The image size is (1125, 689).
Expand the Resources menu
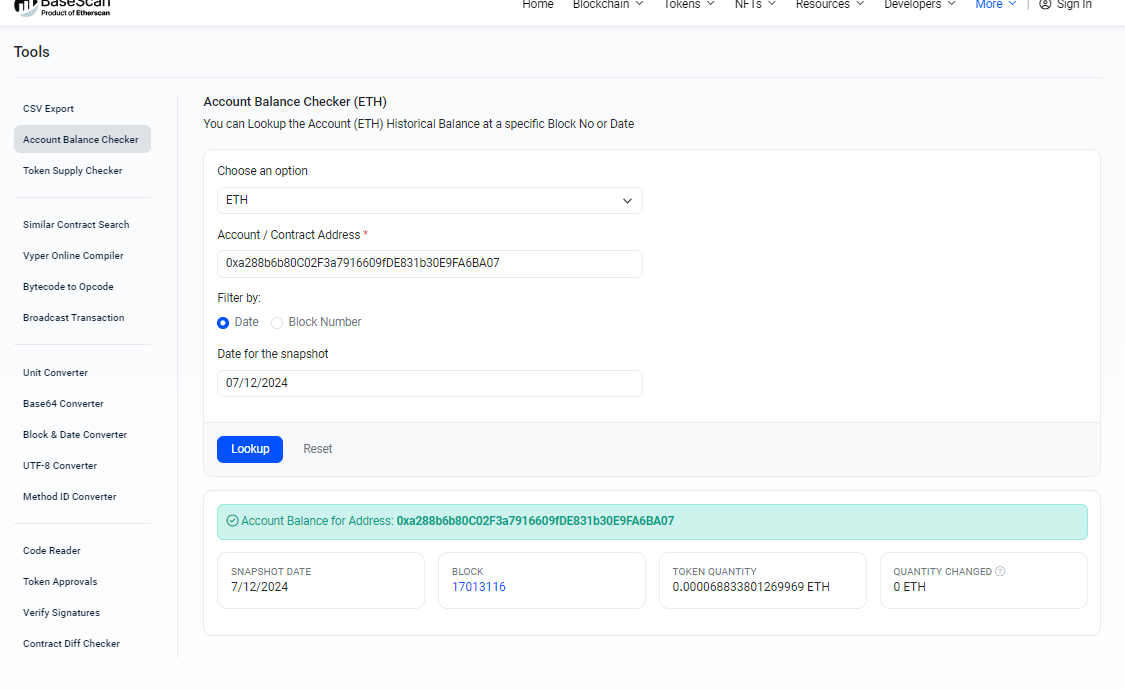click(x=829, y=4)
